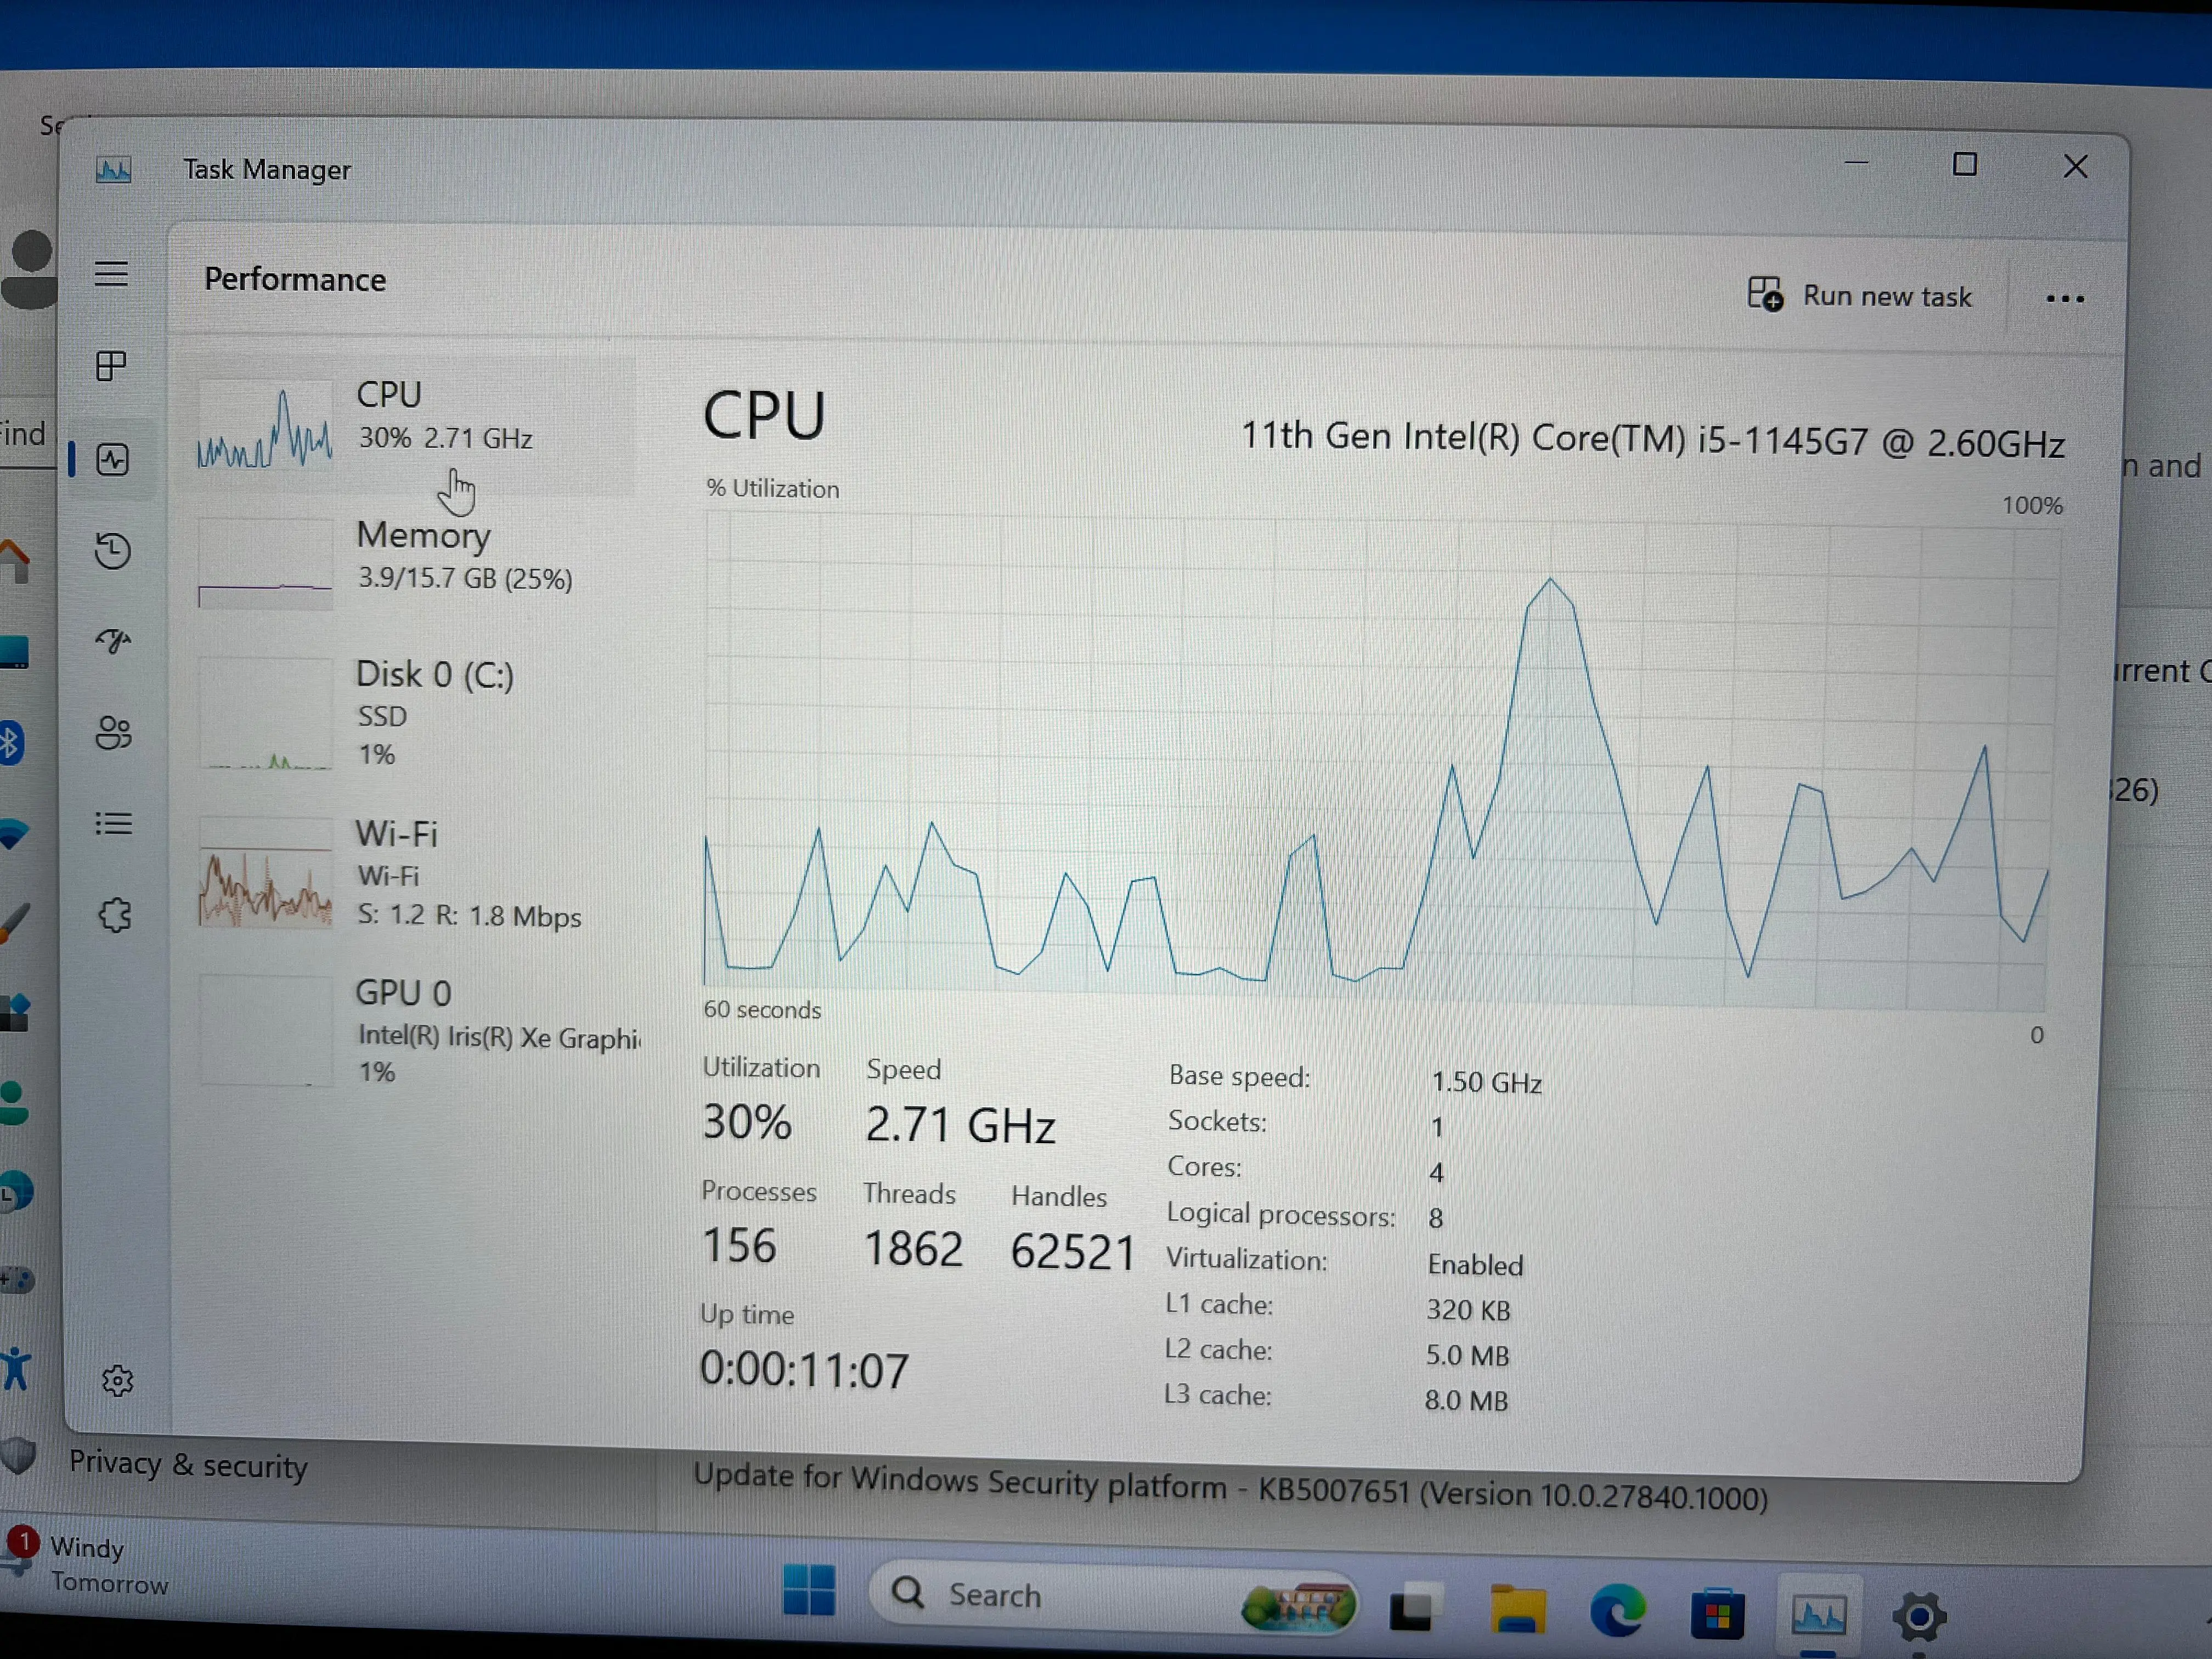The height and width of the screenshot is (1659, 2212).
Task: Open the Users page icon
Action: coord(113,733)
